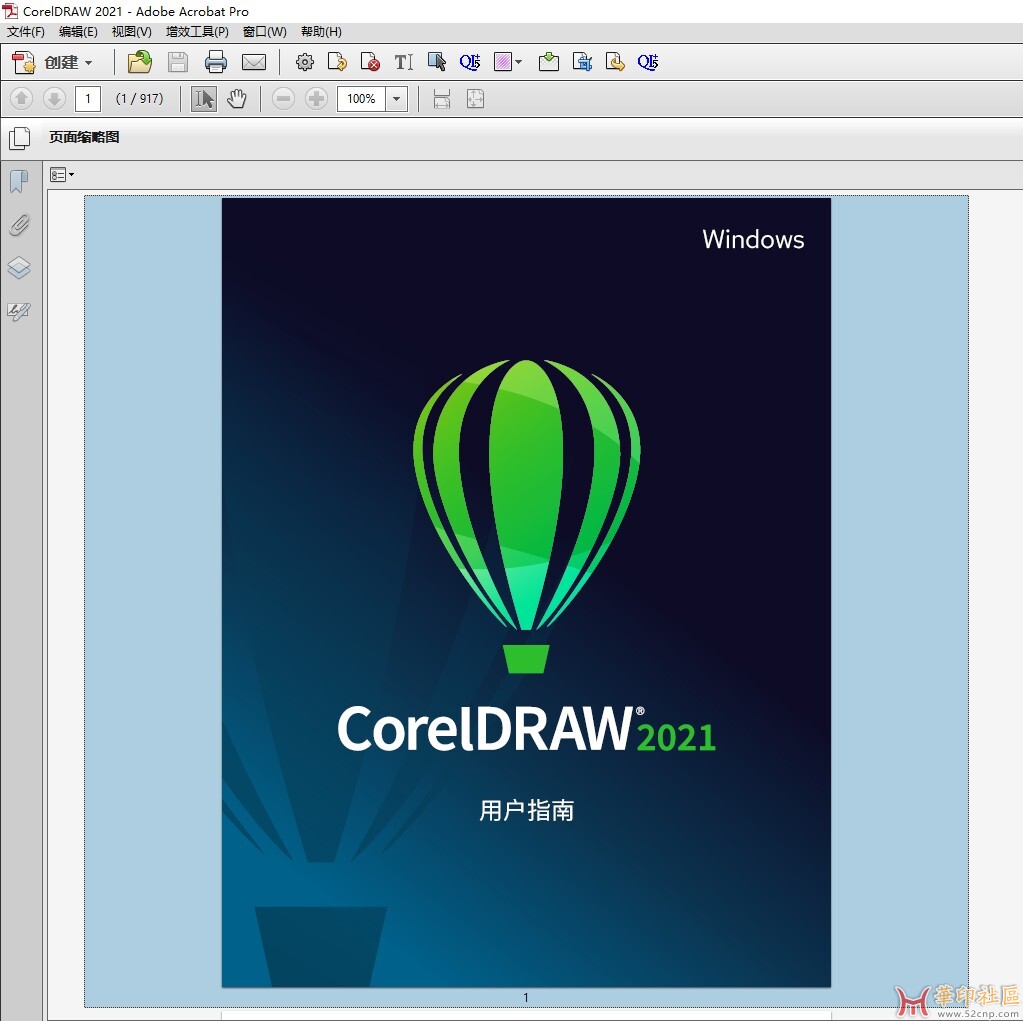Screen dimensions: 1023x1021
Task: Click the fit one full page icon
Action: pyautogui.click(x=476, y=99)
